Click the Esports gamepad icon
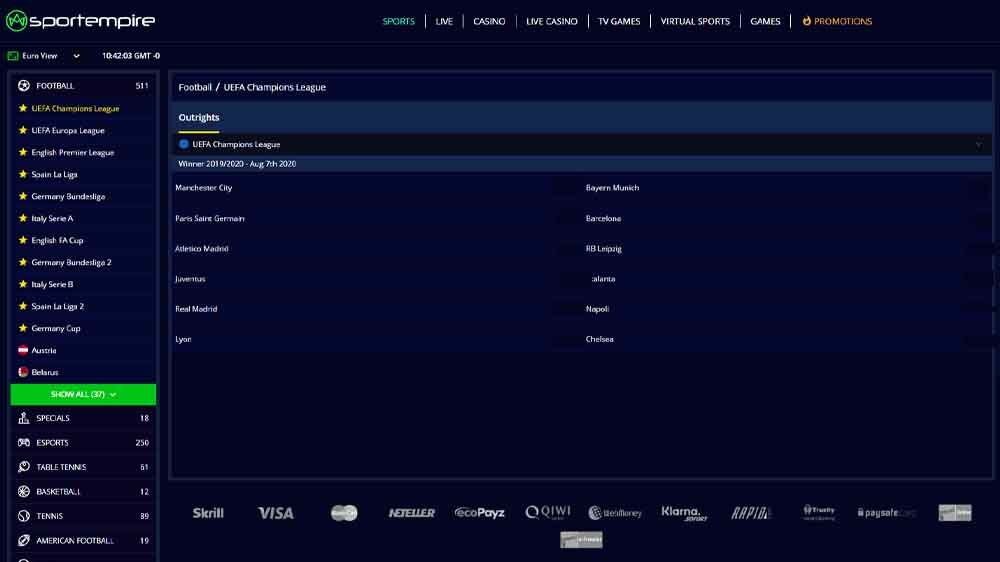Image resolution: width=1000 pixels, height=562 pixels. point(24,443)
